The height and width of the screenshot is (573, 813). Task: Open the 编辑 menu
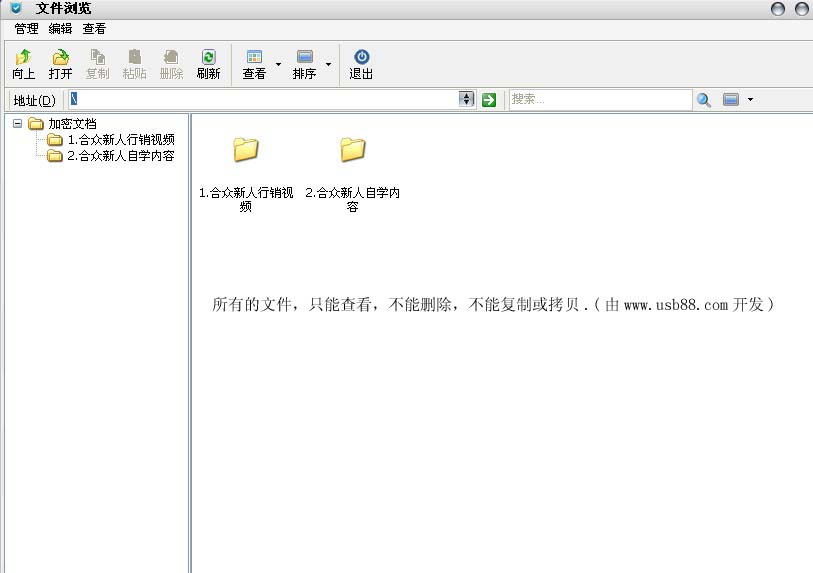[x=60, y=29]
